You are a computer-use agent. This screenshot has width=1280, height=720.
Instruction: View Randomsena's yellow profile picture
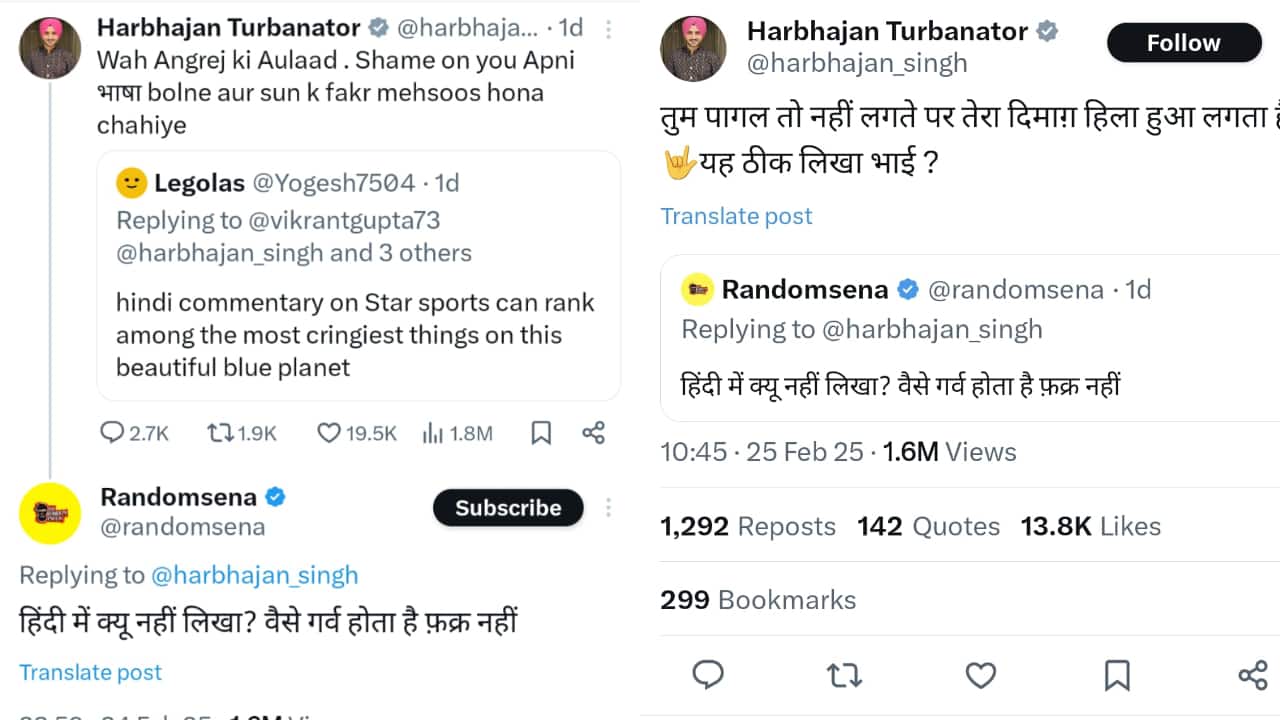(50, 513)
